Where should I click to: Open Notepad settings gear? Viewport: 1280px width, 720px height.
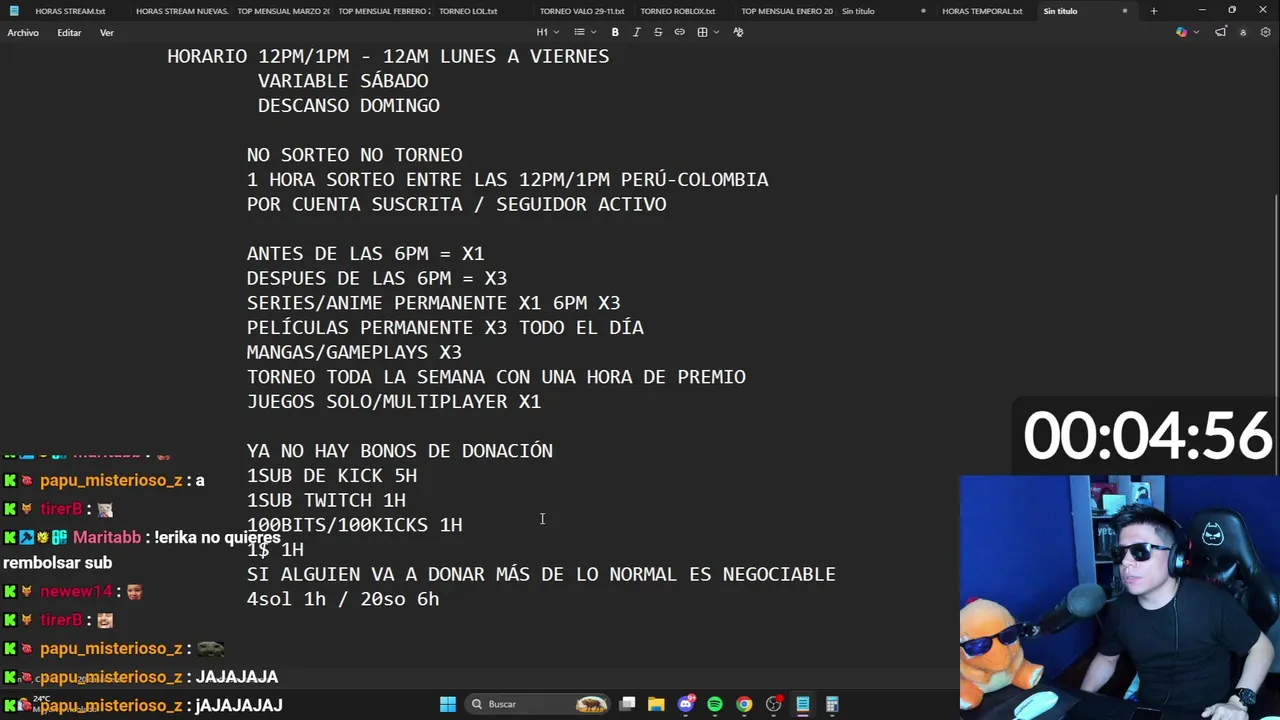[x=1264, y=32]
